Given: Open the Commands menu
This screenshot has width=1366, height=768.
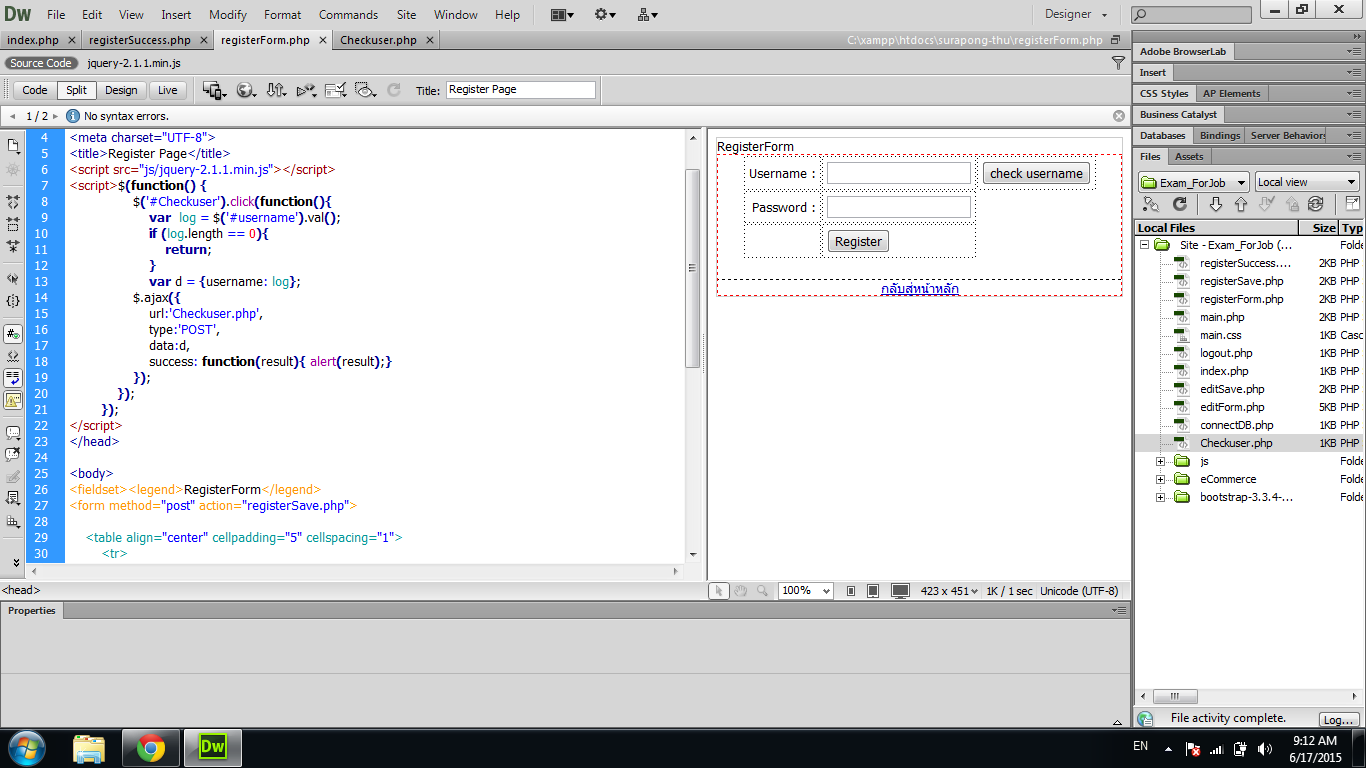Looking at the screenshot, I should click(348, 14).
